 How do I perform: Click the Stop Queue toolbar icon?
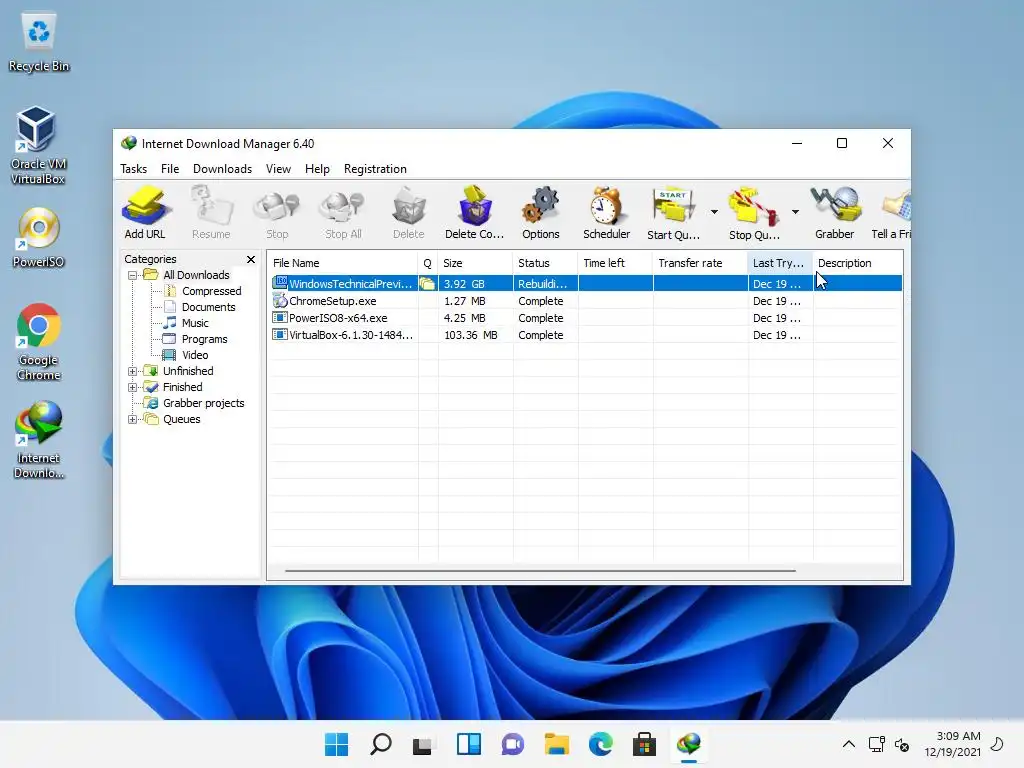coord(754,213)
